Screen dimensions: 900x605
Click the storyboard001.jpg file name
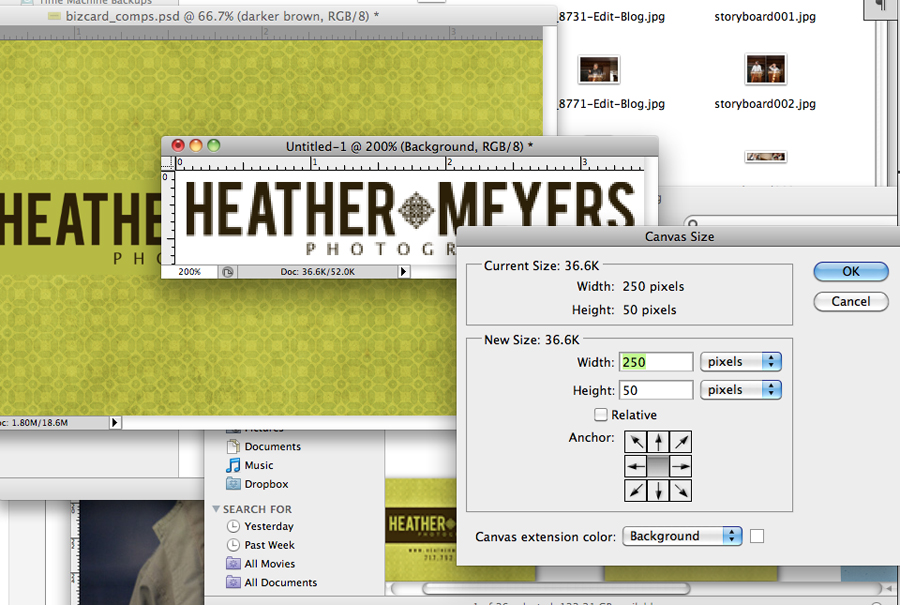765,17
